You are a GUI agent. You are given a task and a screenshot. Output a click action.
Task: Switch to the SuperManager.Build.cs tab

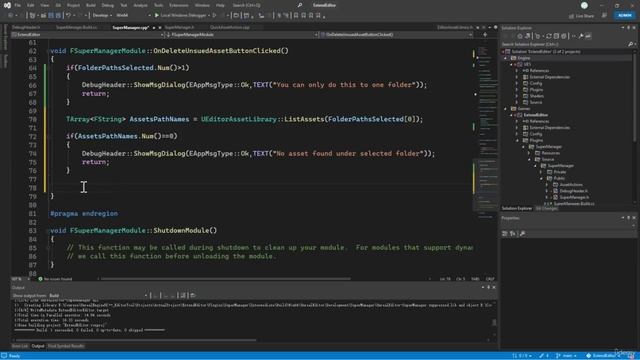click(76, 27)
